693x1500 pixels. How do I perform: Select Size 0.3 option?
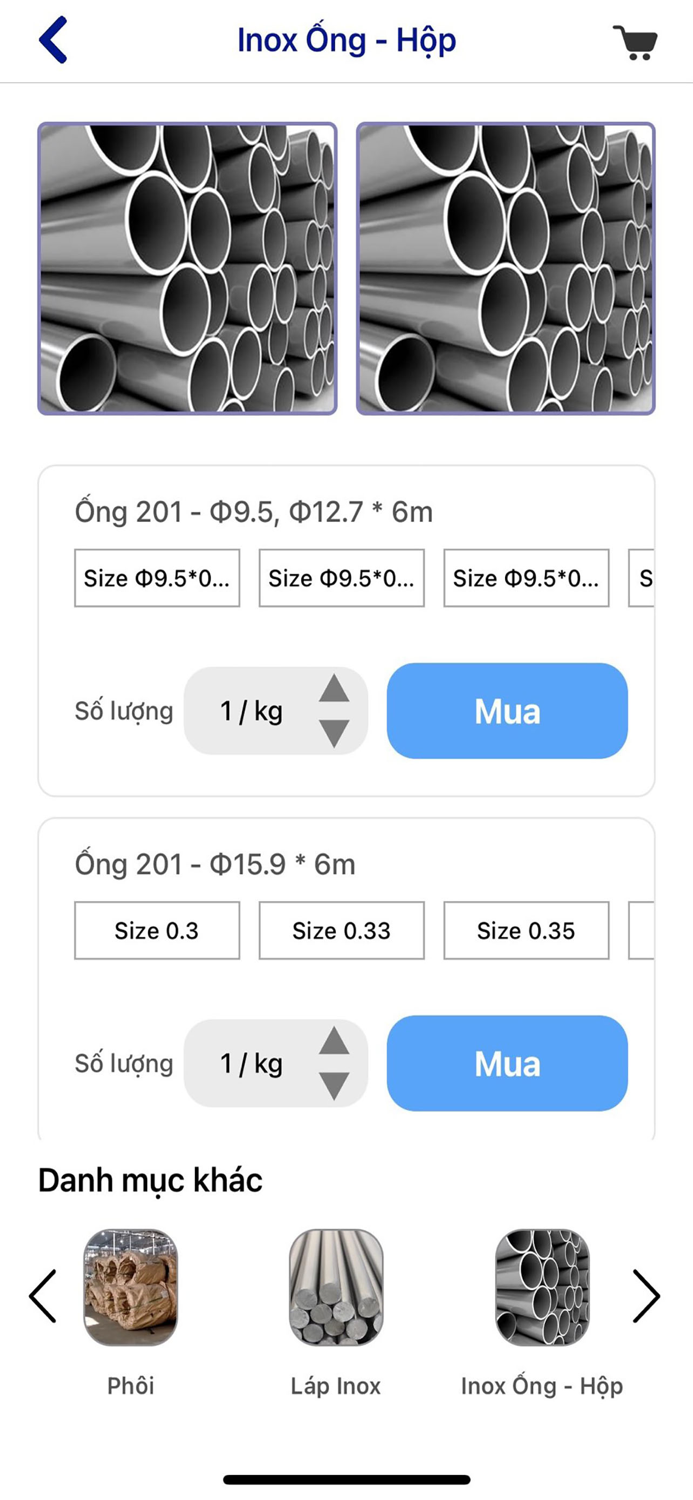(157, 931)
